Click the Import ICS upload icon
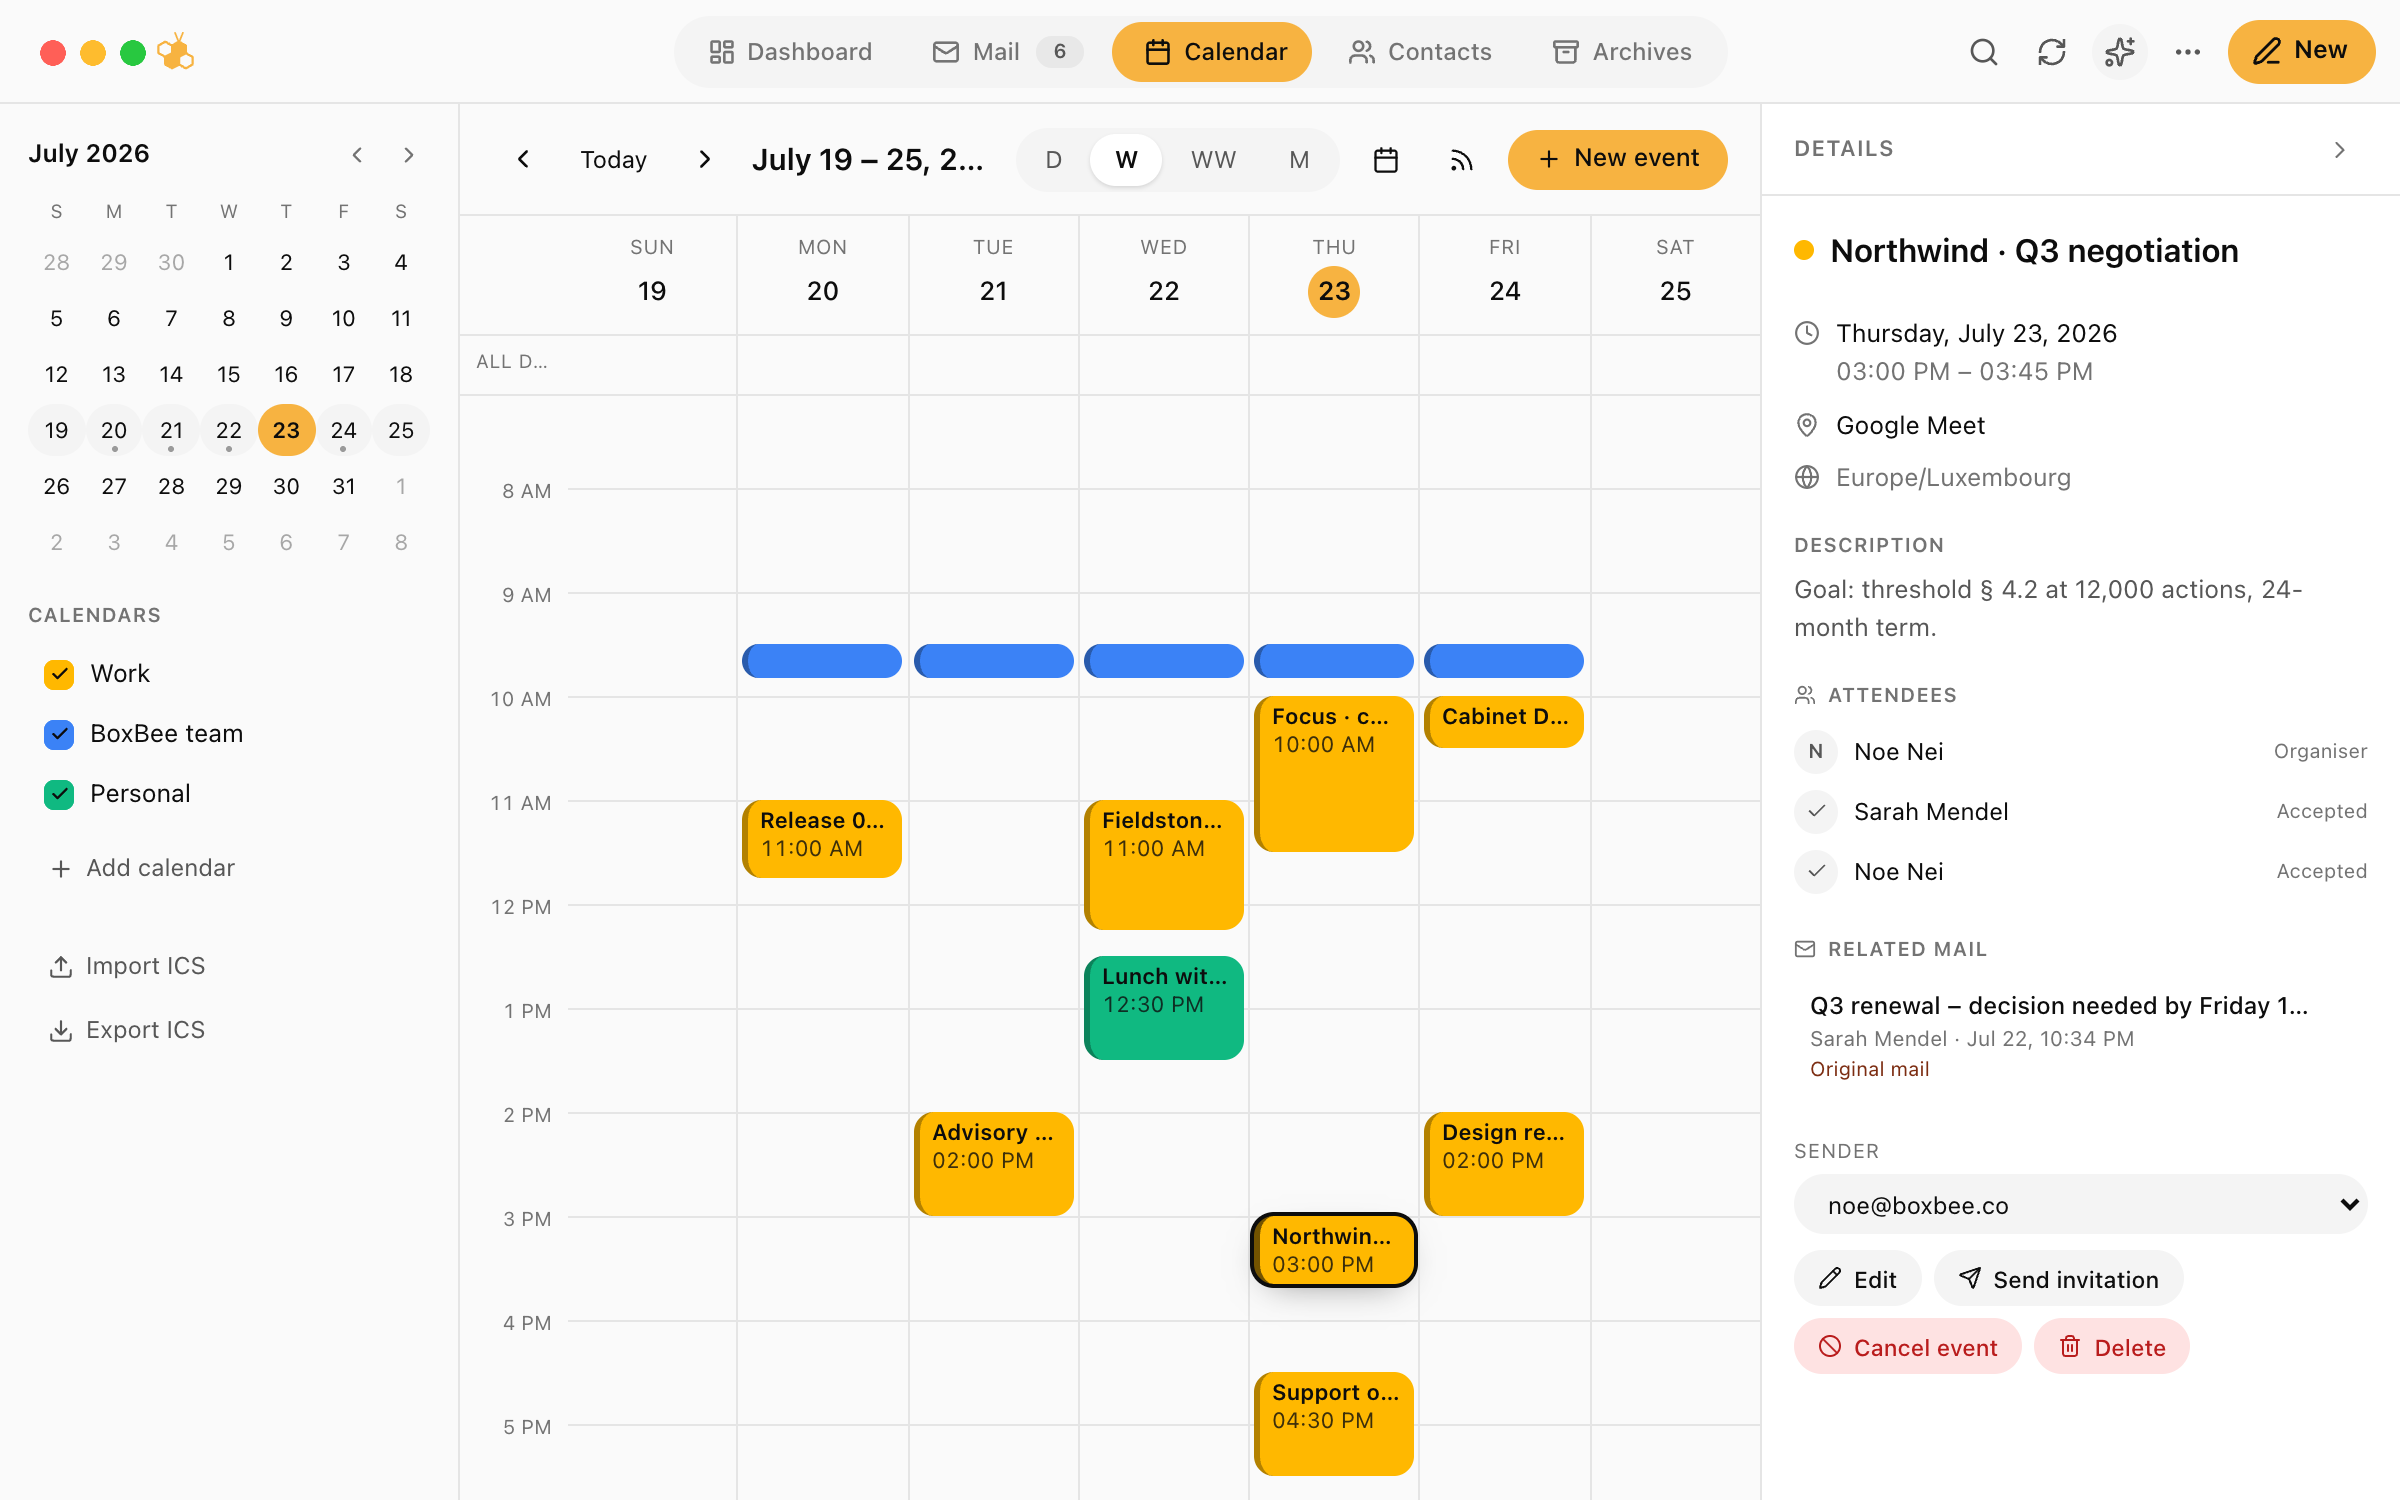 pyautogui.click(x=61, y=966)
